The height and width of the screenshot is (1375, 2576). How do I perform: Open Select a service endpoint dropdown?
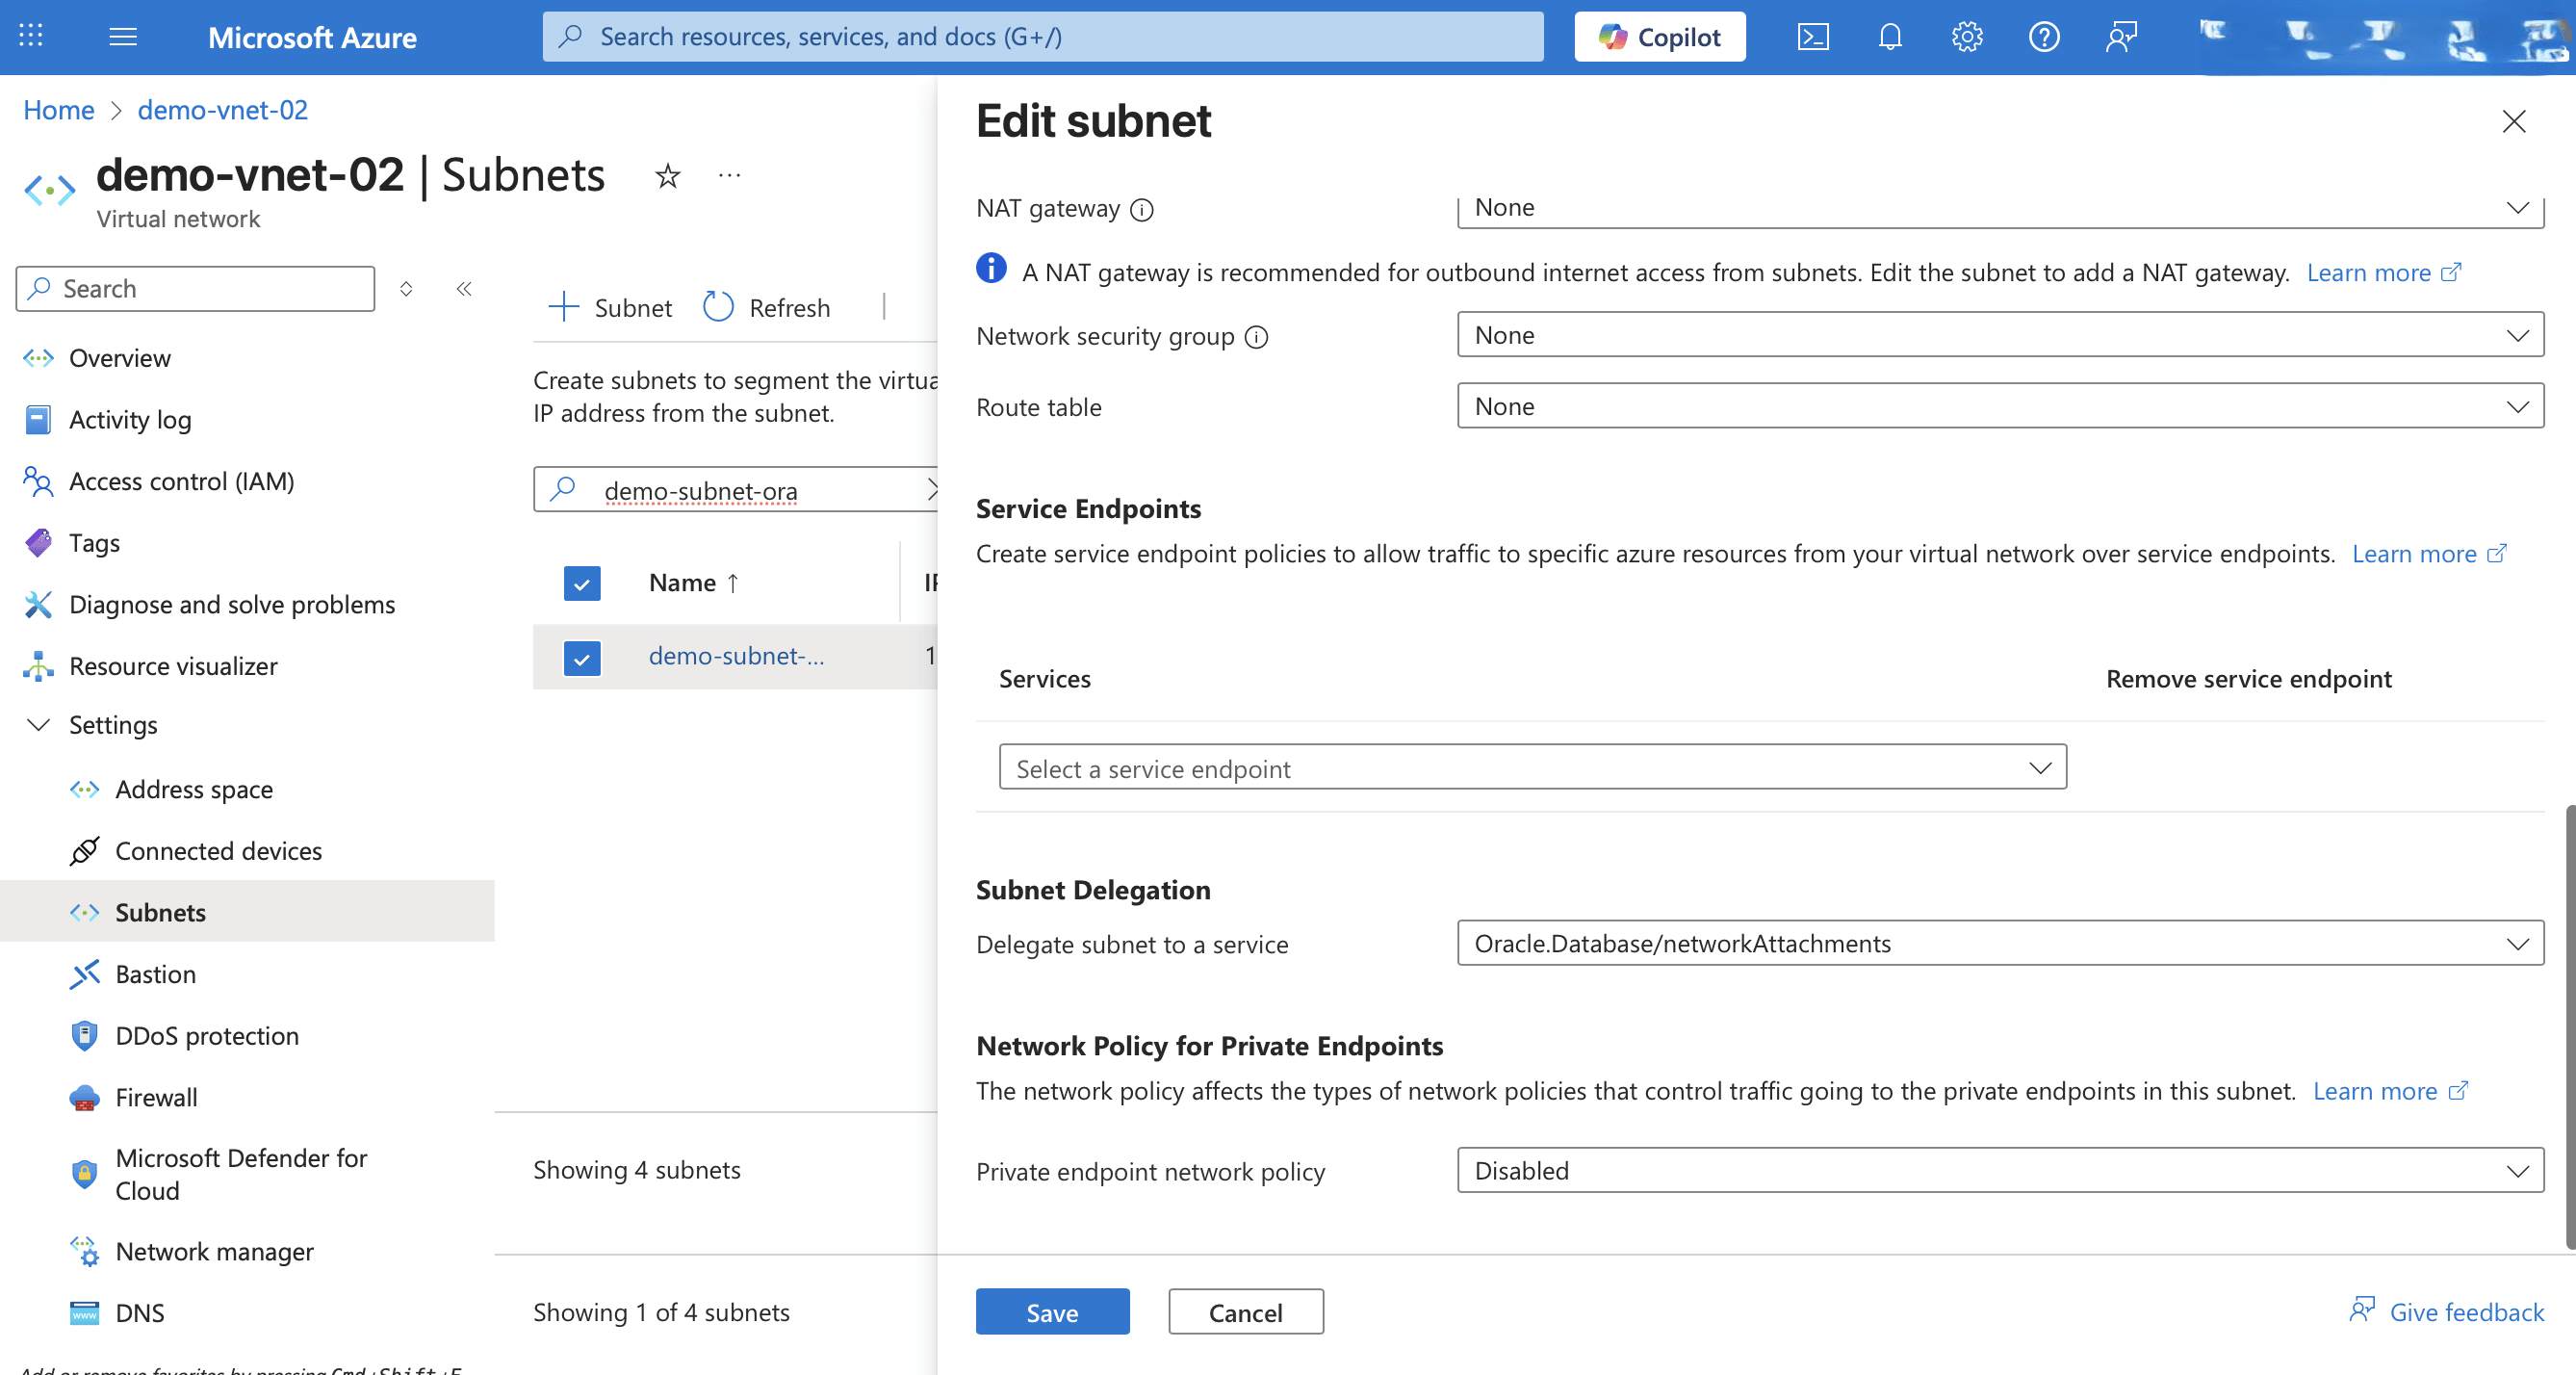point(1532,768)
